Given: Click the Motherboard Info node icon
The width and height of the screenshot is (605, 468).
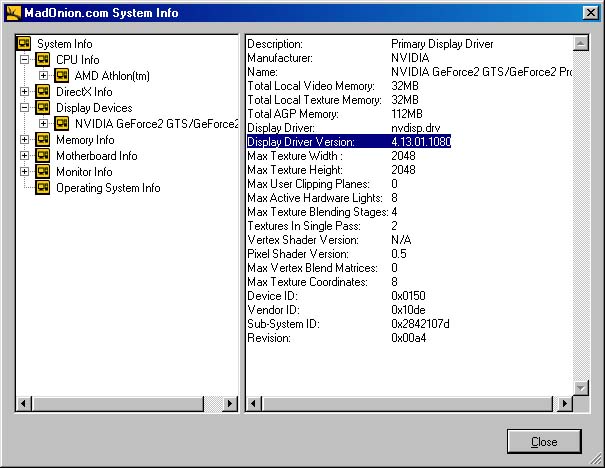Looking at the screenshot, I should 43,156.
